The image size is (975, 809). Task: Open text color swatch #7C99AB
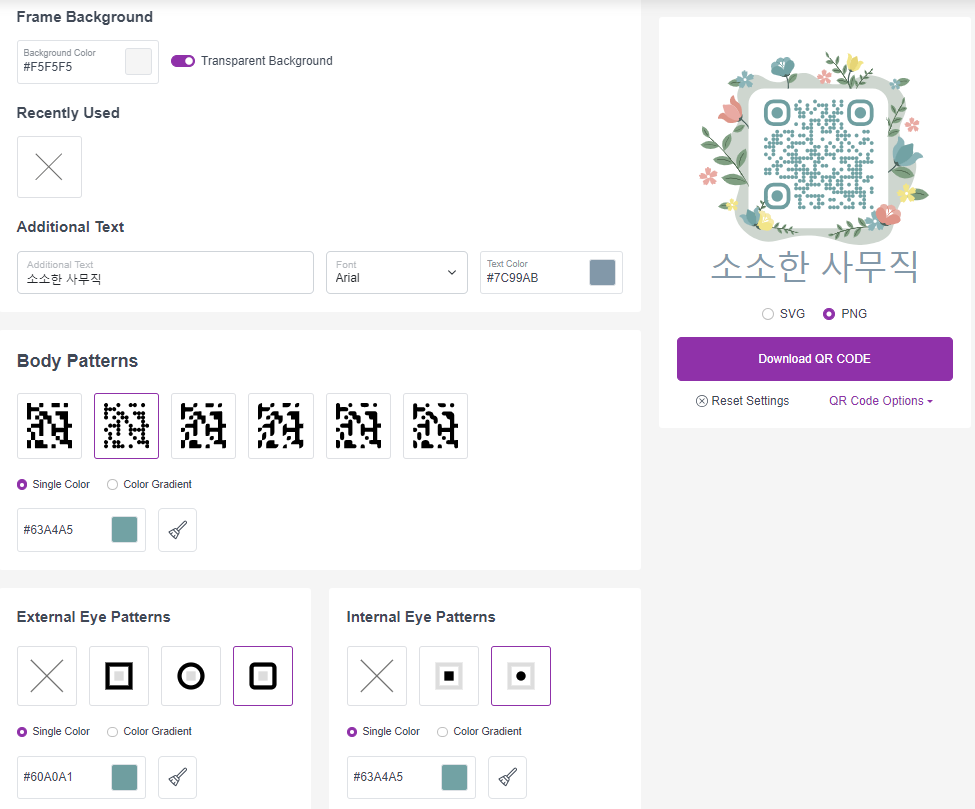(x=602, y=272)
